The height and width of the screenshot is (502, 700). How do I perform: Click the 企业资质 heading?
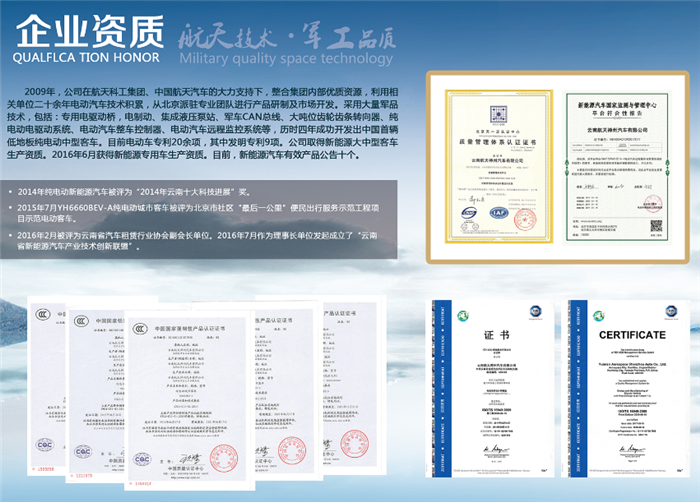[x=90, y=32]
